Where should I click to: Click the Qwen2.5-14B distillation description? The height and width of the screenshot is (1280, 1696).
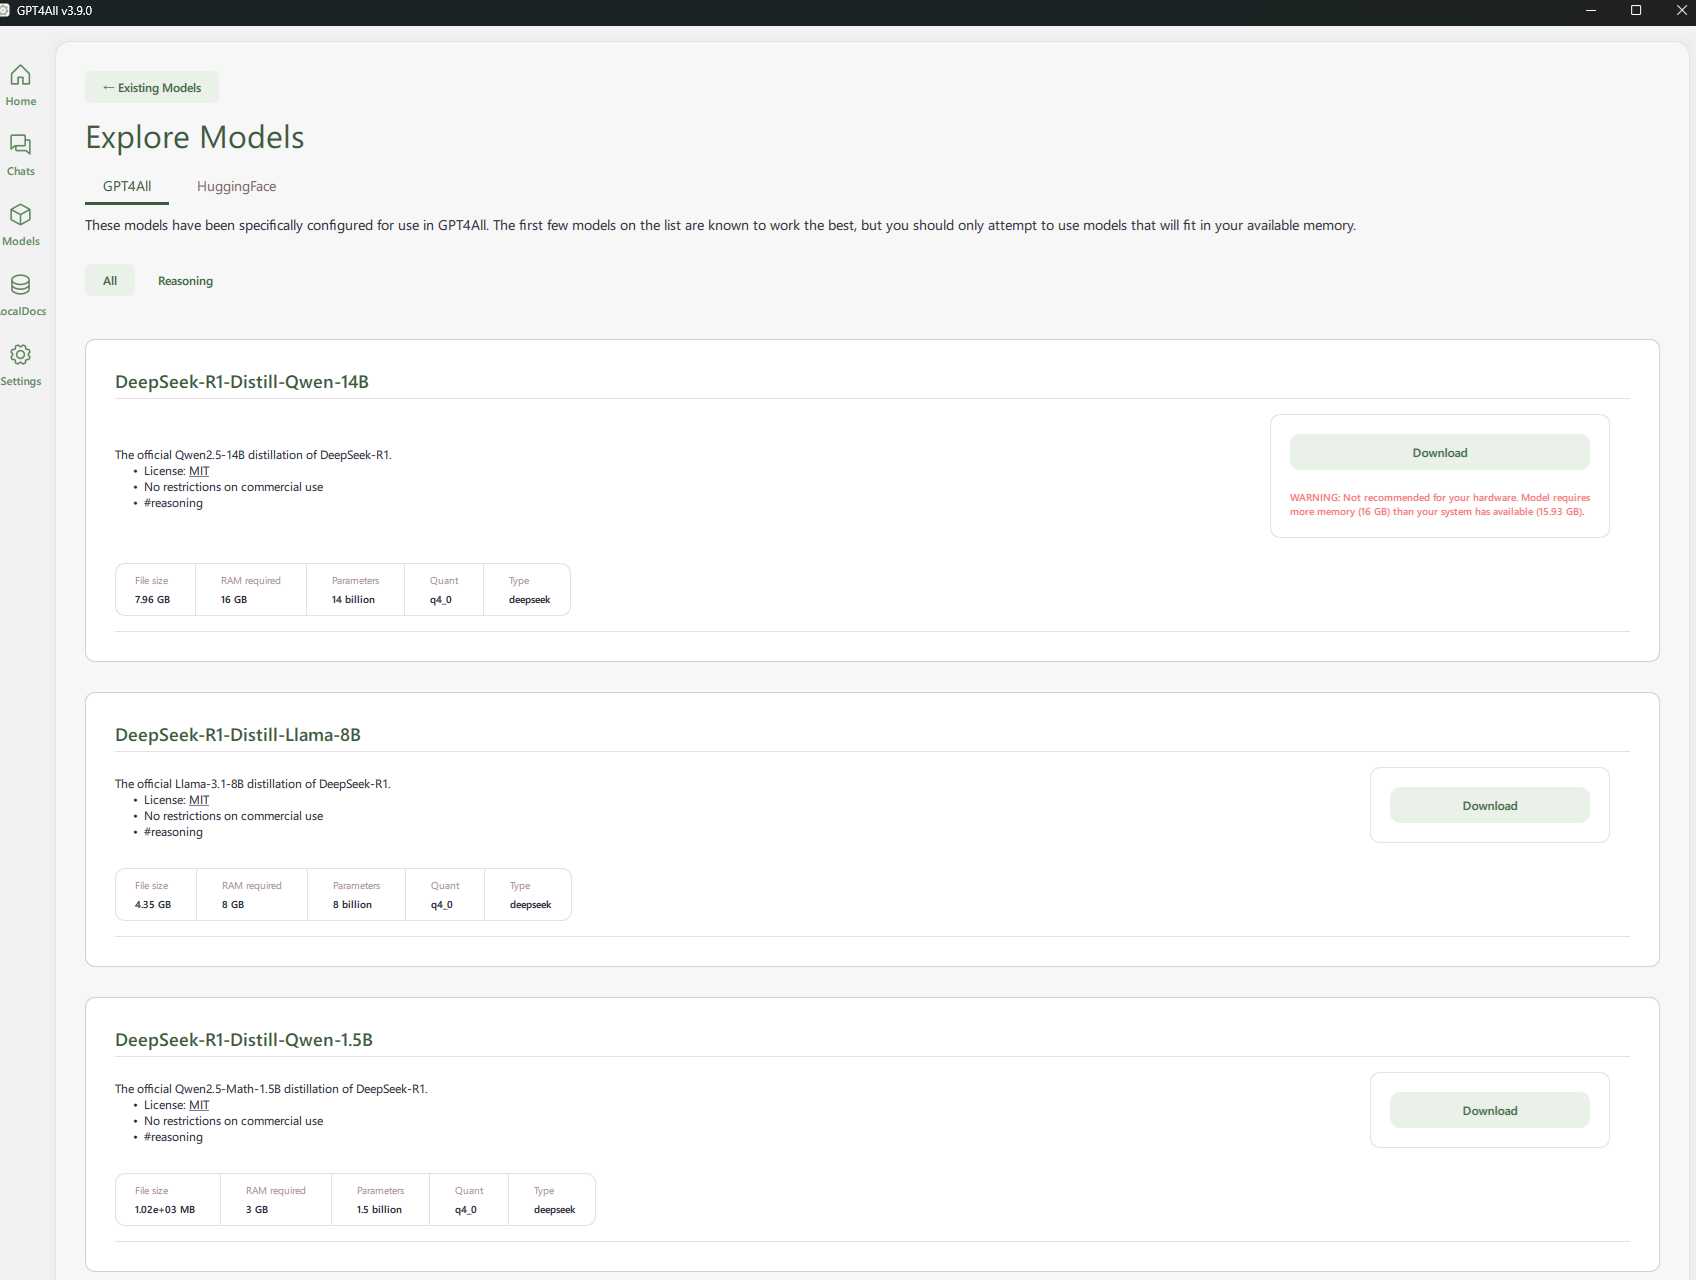point(253,455)
